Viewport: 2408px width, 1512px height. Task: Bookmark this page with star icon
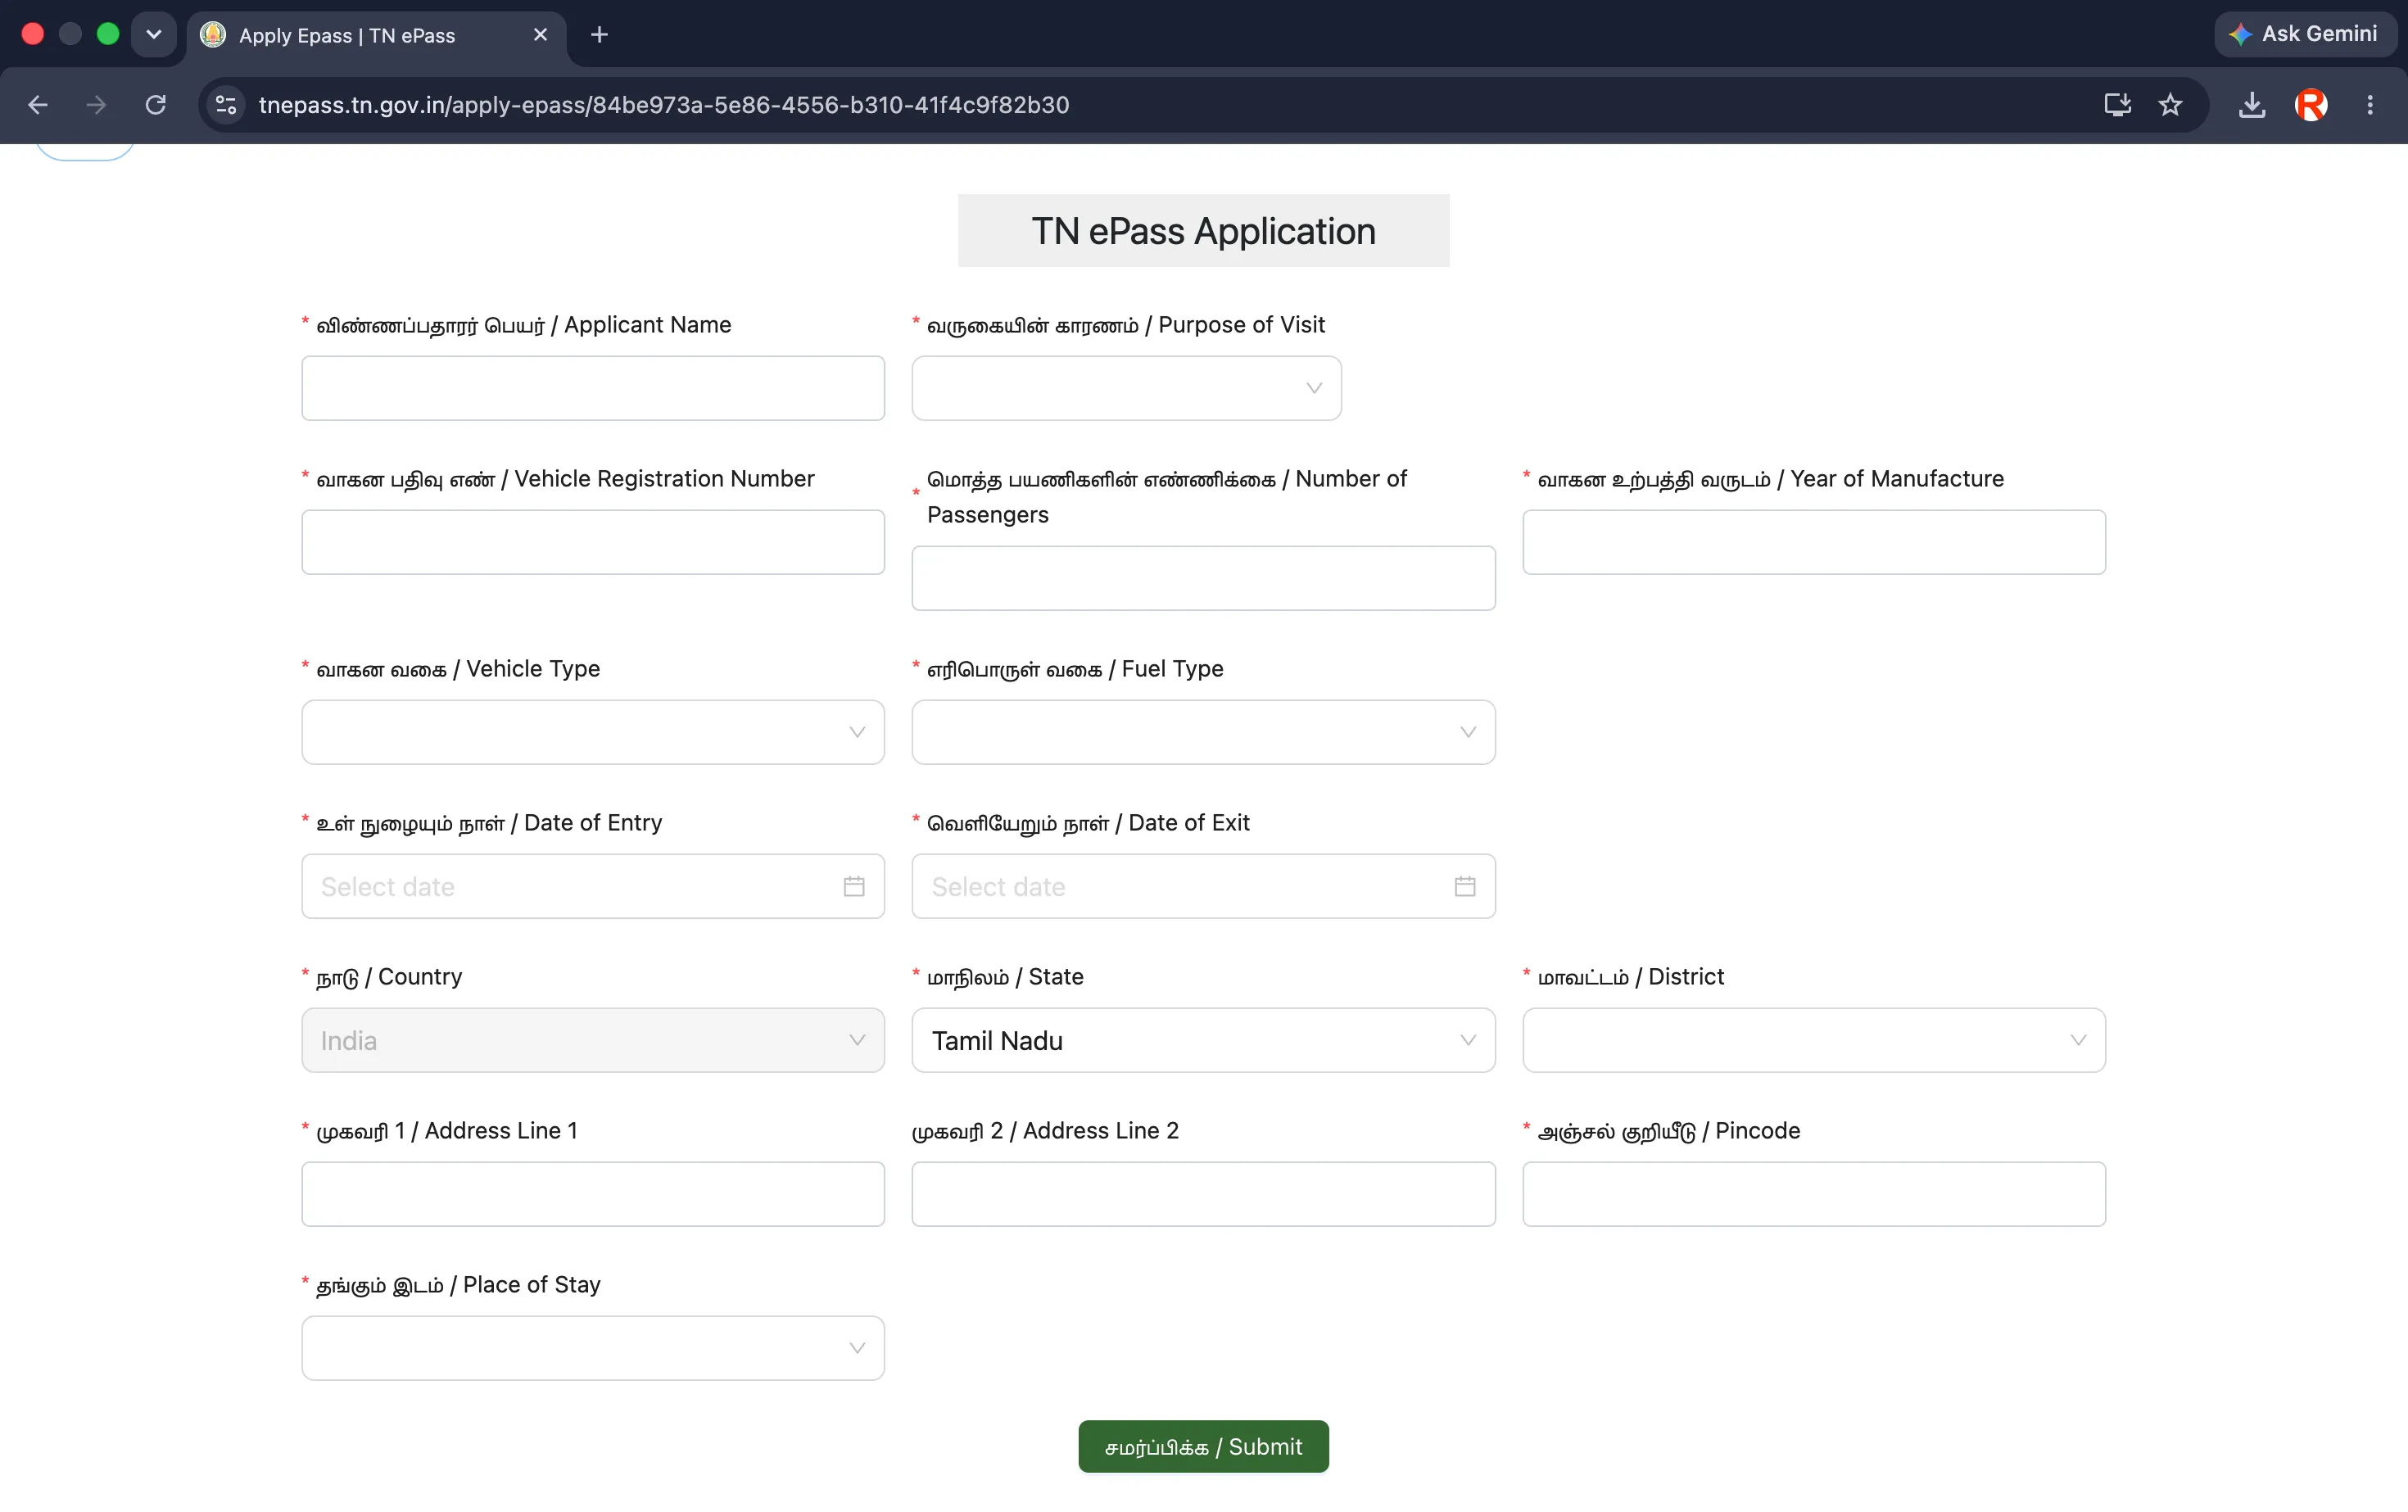point(2170,105)
